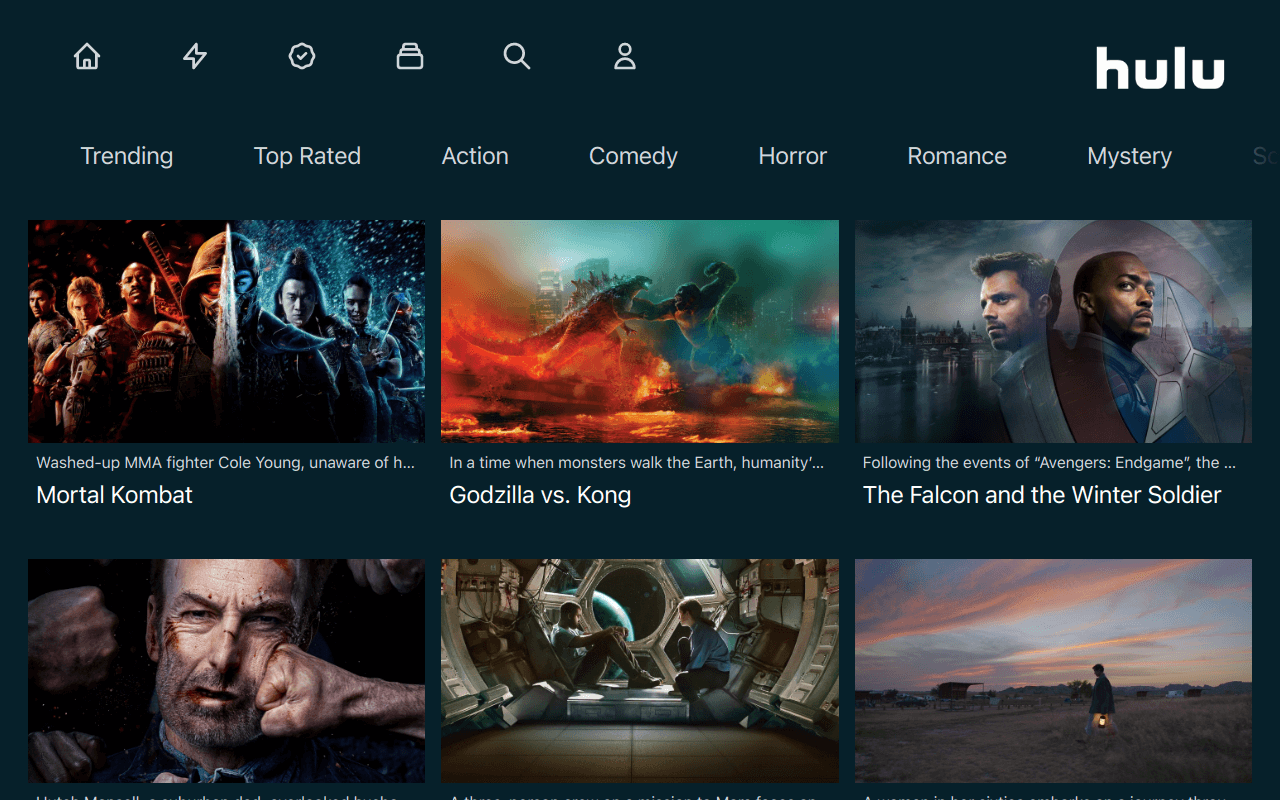Click The Falcon and the Winter Soldier title

coord(1042,495)
